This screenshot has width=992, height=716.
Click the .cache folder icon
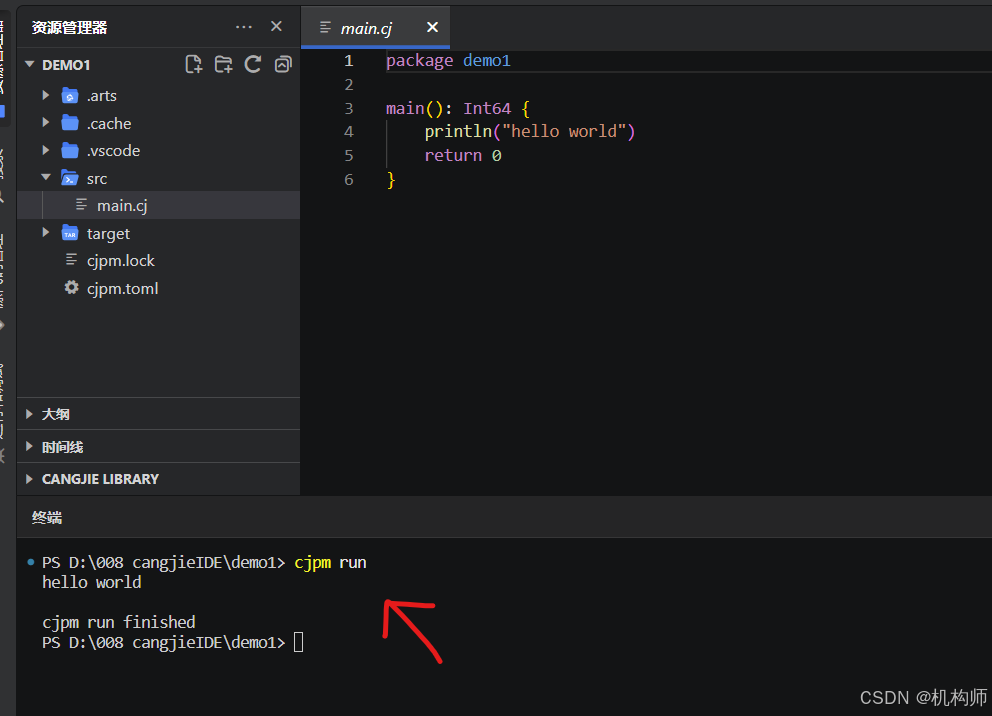70,123
